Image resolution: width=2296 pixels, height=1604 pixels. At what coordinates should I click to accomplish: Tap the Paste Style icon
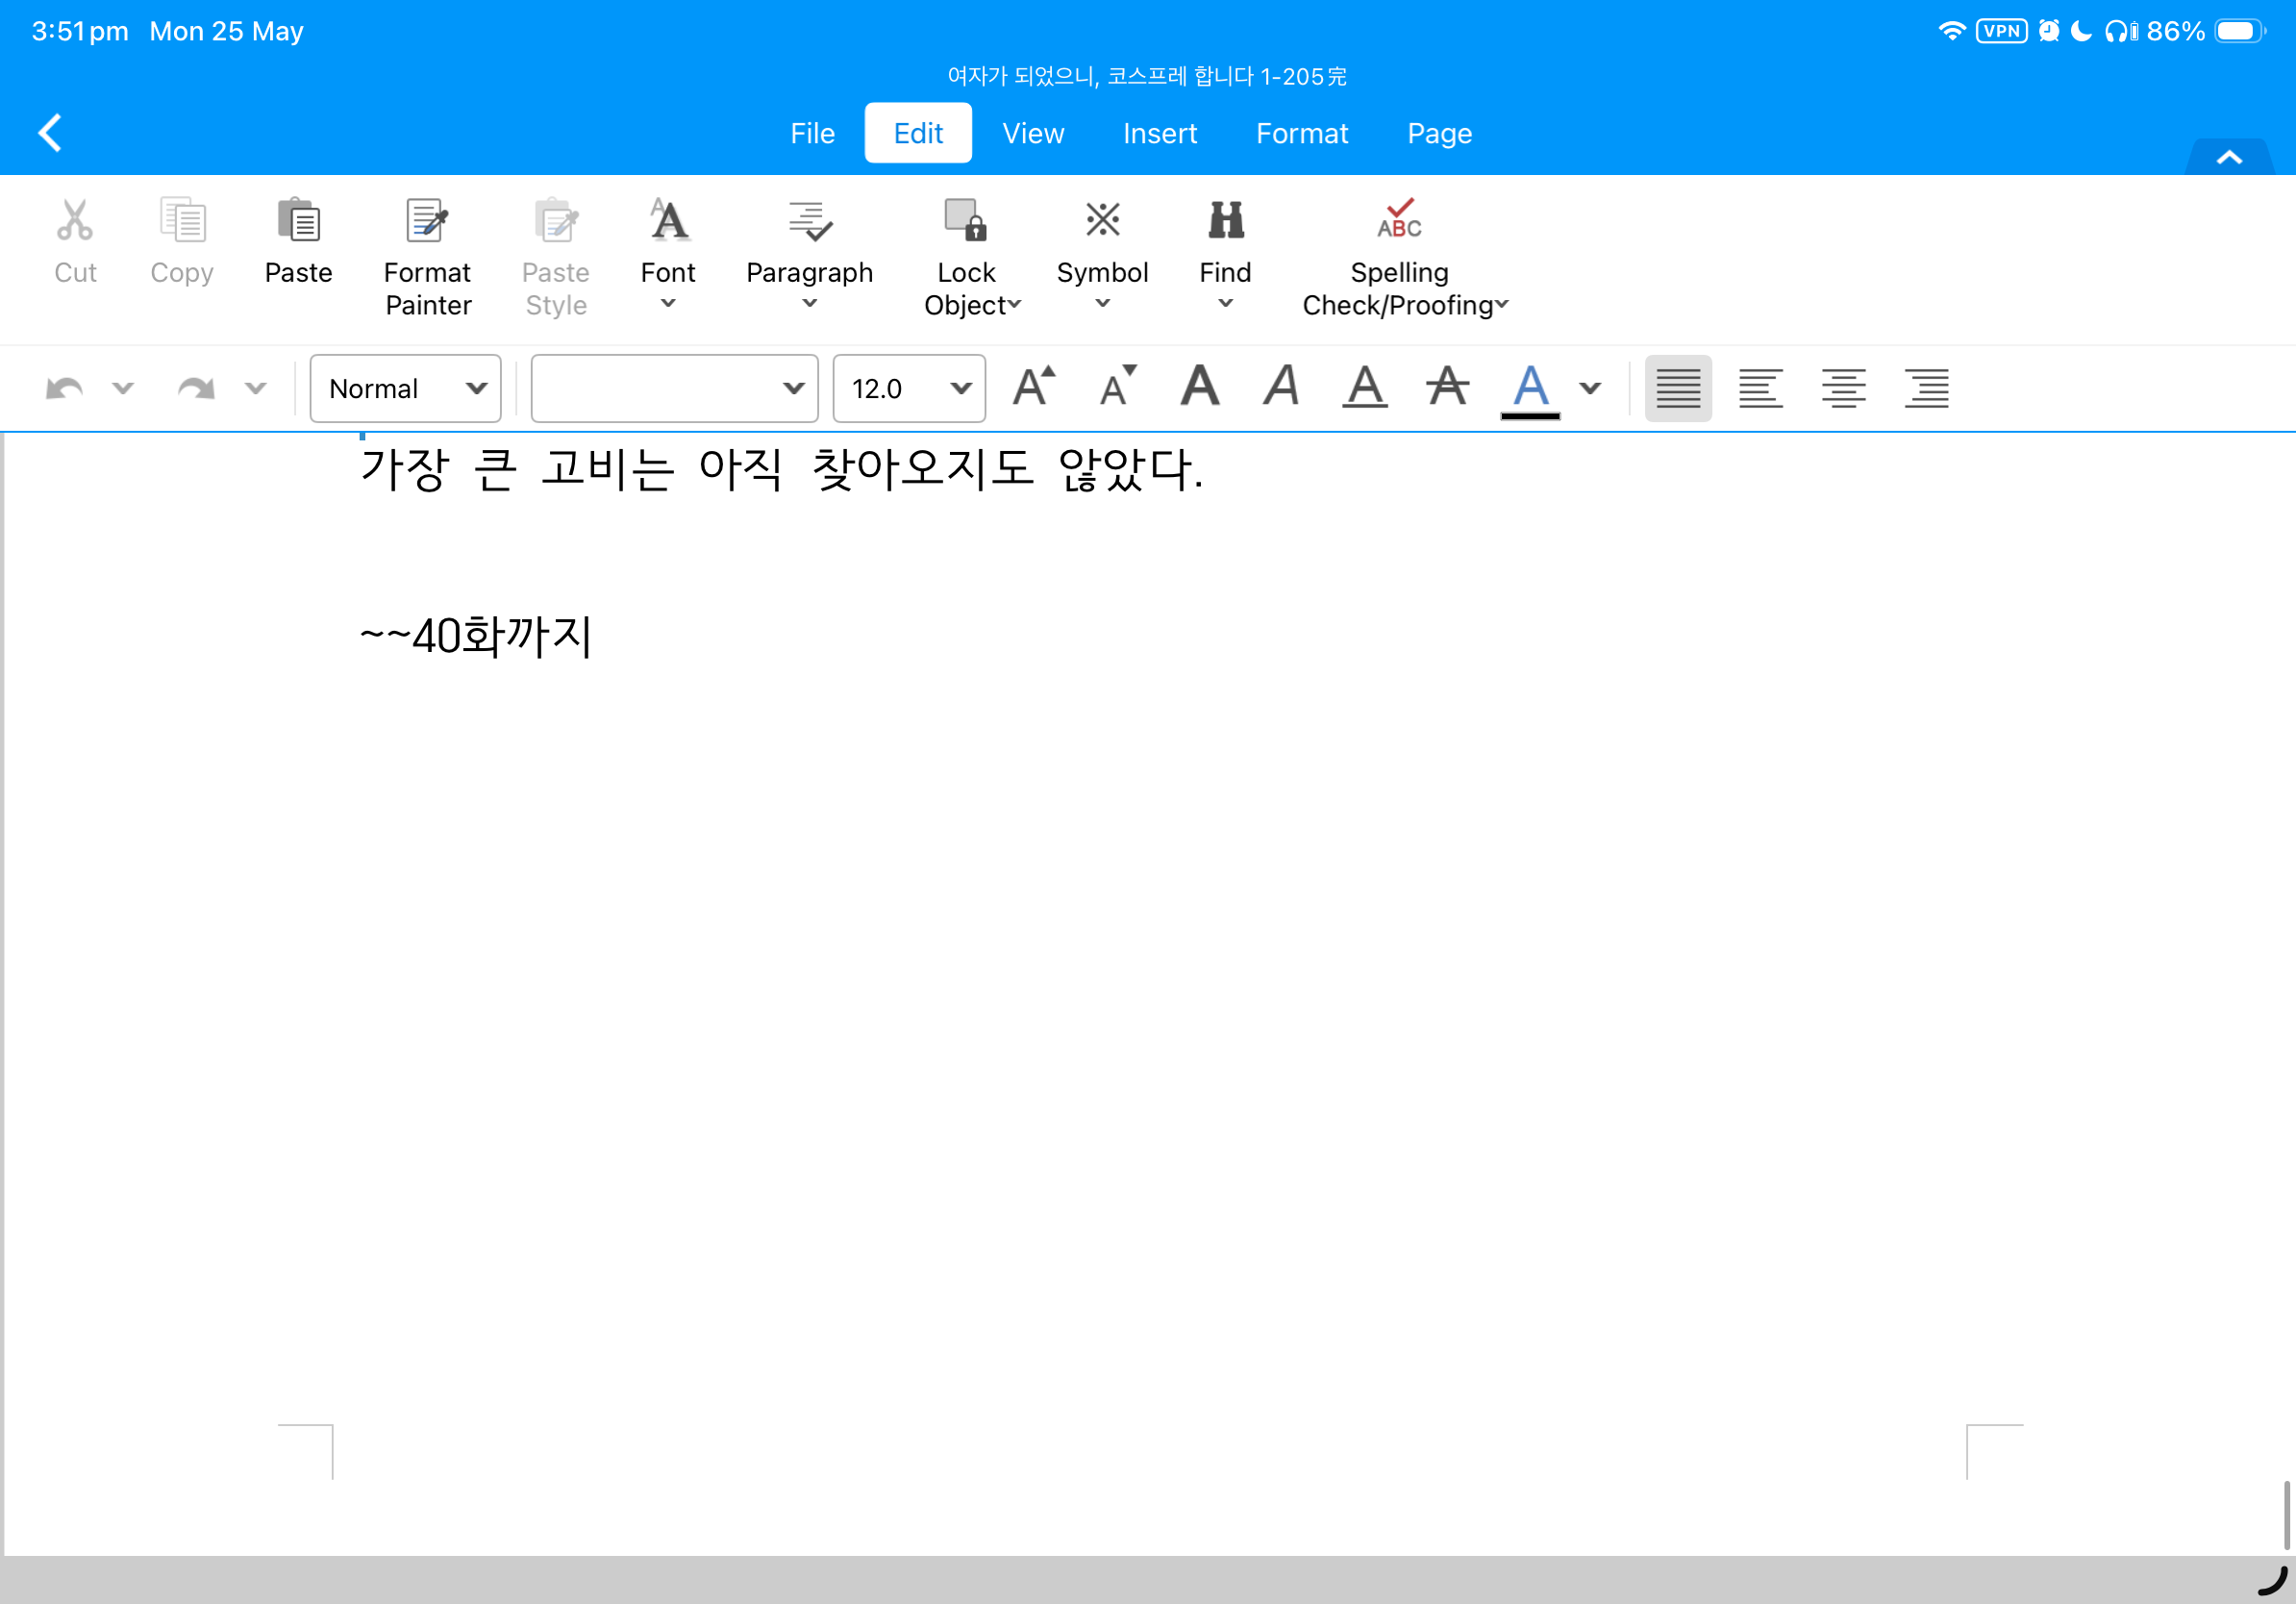tap(555, 221)
